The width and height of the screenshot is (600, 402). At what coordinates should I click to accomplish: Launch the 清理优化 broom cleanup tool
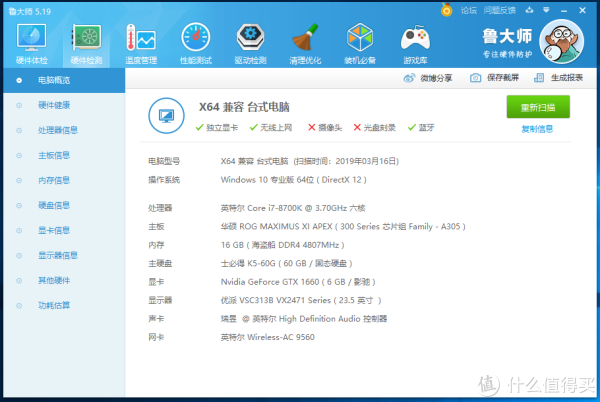[x=305, y=43]
